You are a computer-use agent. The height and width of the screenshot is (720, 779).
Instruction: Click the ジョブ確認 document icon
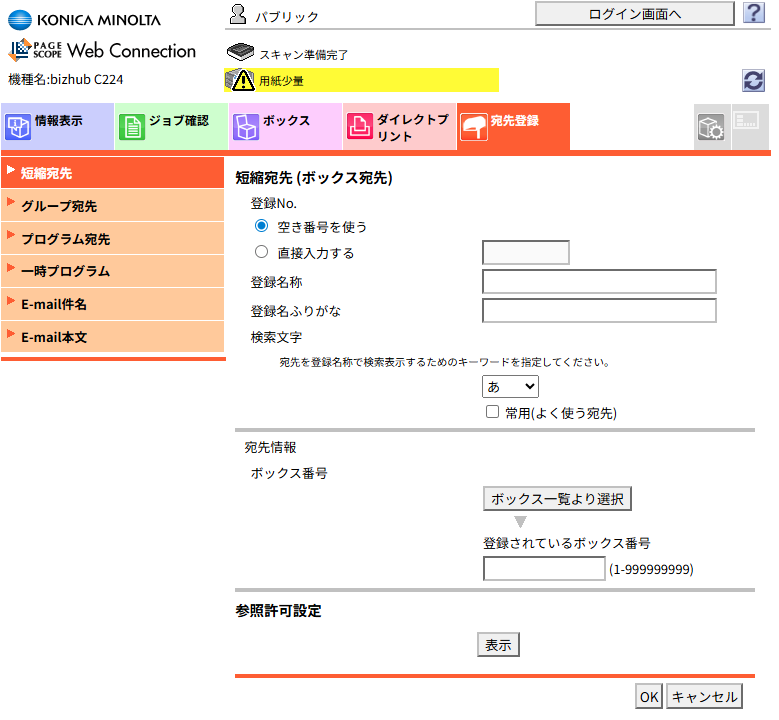point(132,127)
